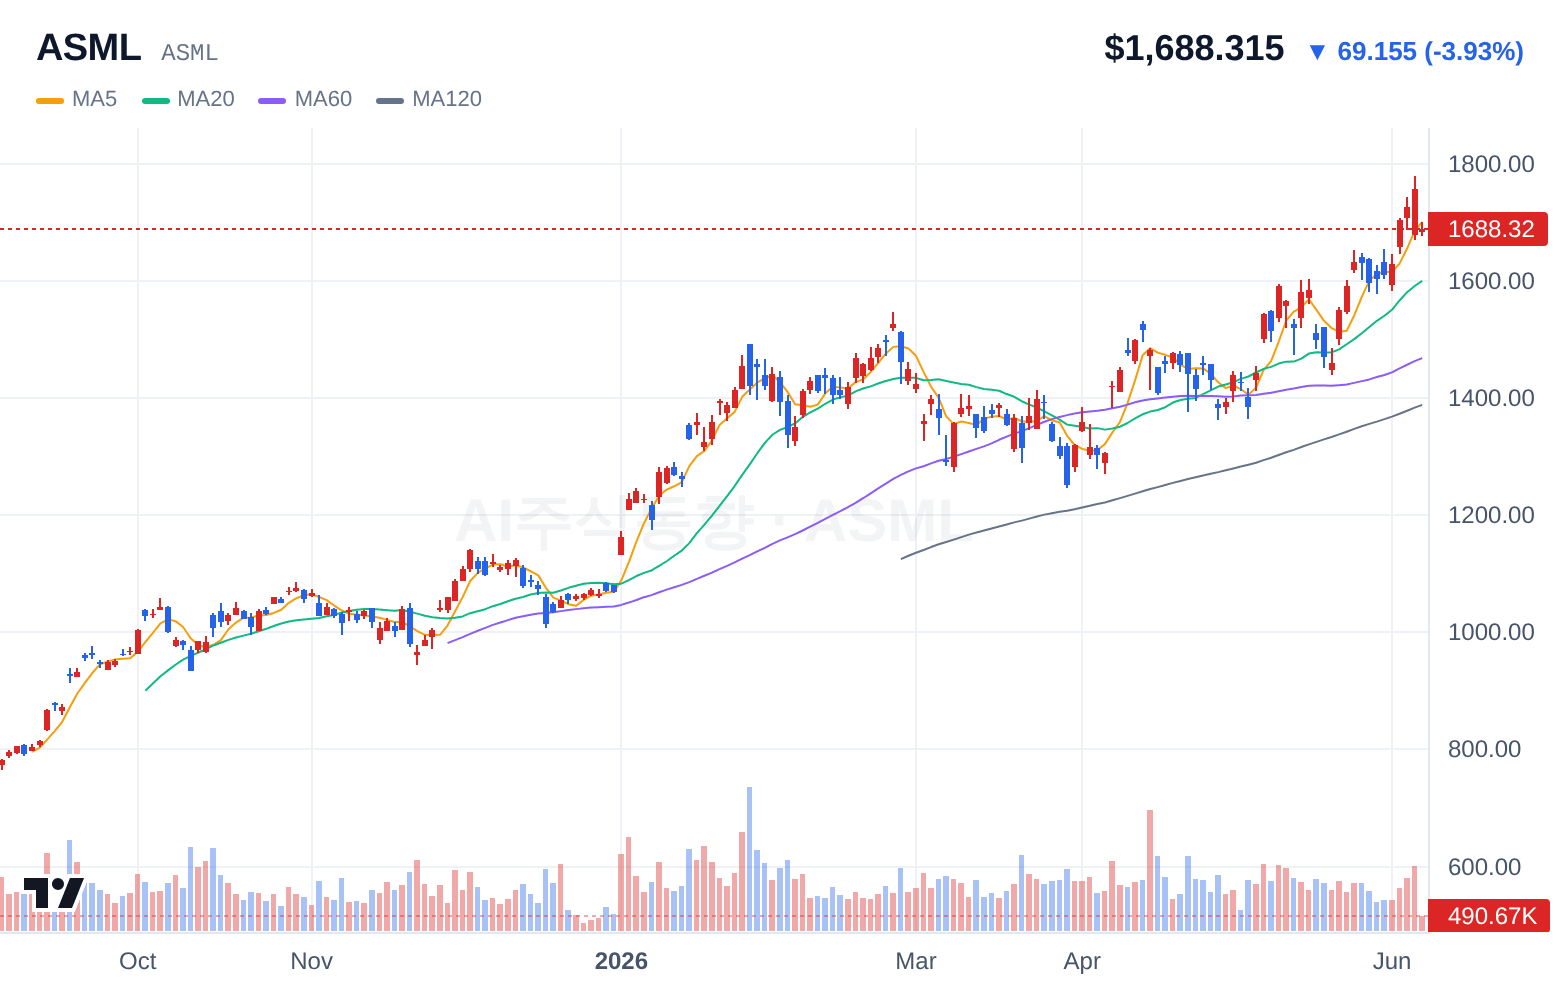This screenshot has width=1560, height=988.
Task: Click the Mar time axis label
Action: coord(916,961)
